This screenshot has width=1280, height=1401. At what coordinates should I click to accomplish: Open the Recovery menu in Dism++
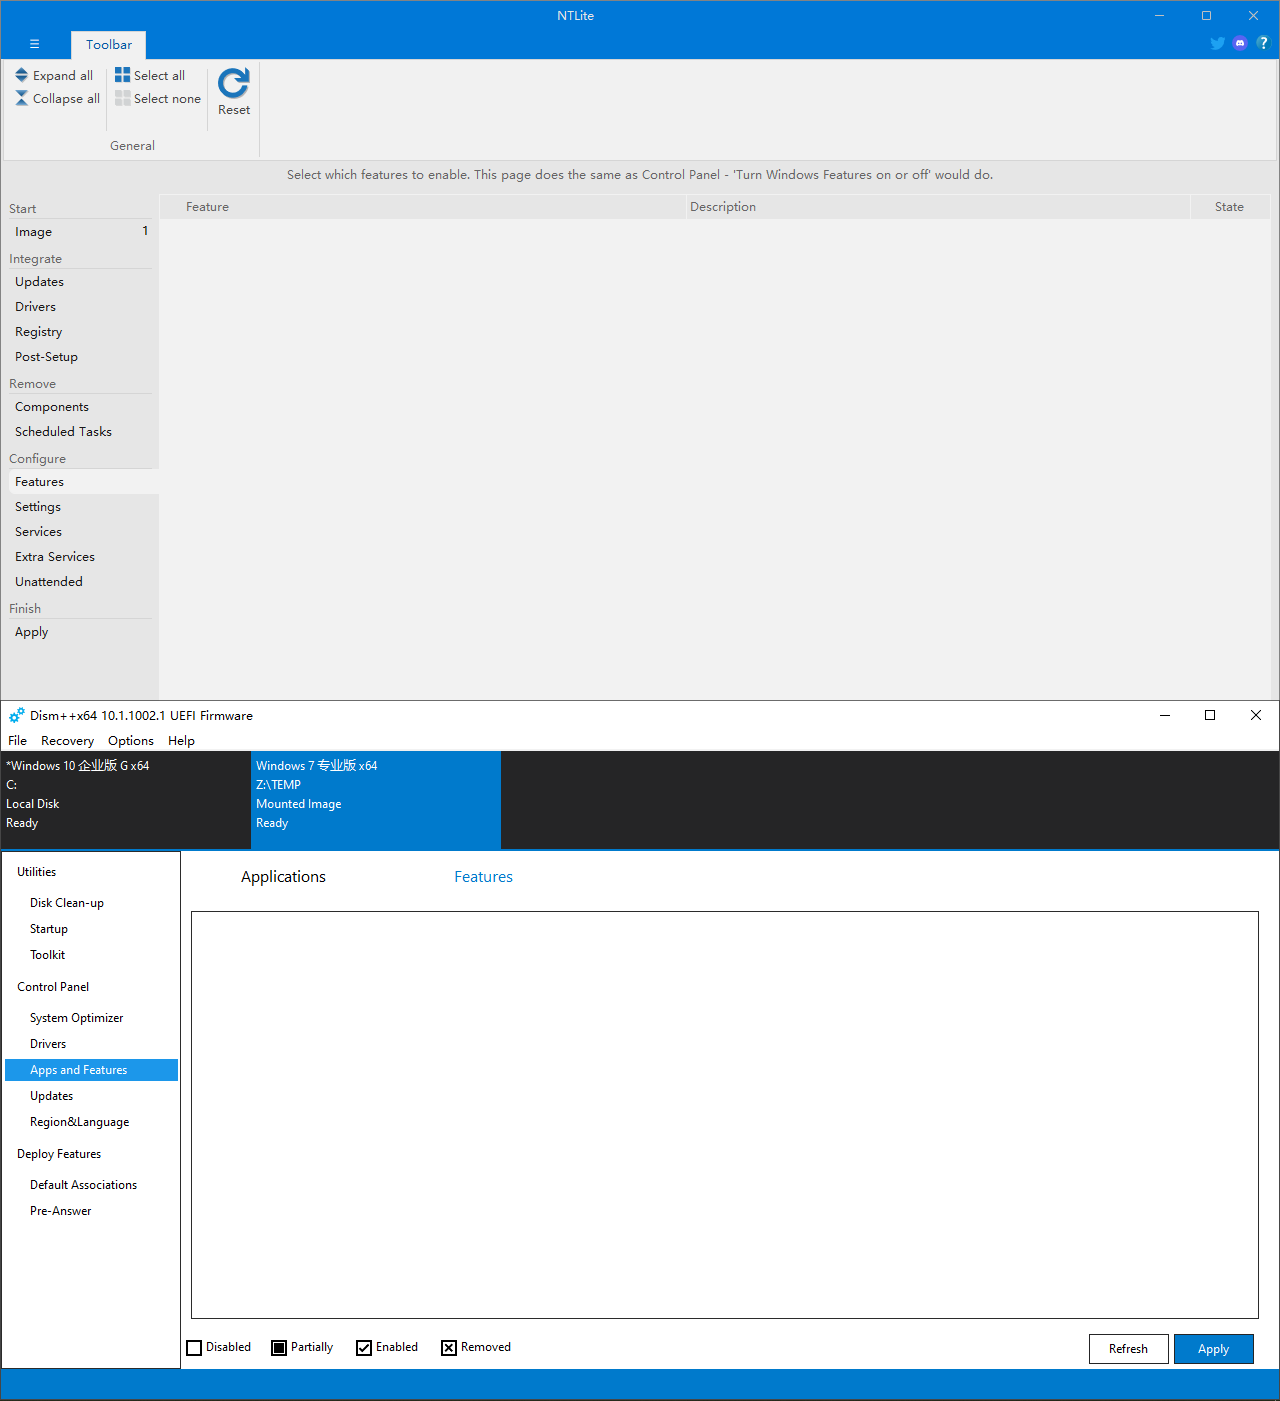pyautogui.click(x=67, y=741)
